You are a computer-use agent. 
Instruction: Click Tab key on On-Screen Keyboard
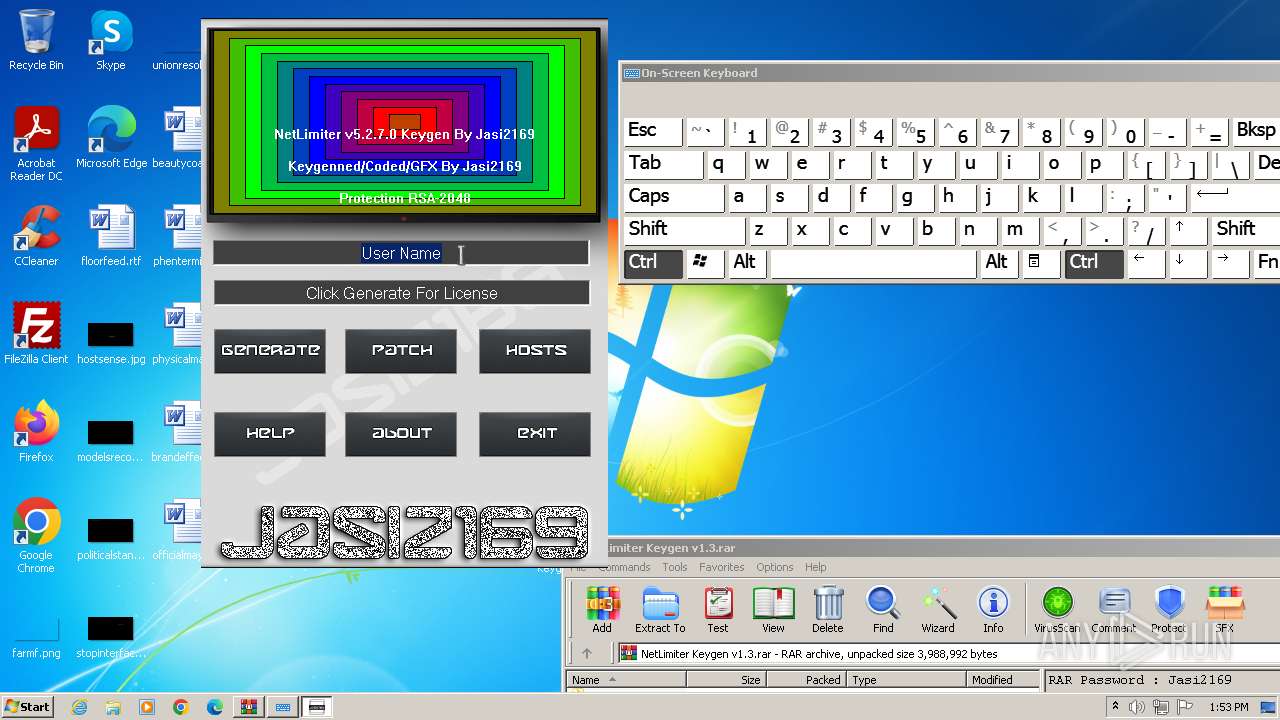[x=664, y=164]
